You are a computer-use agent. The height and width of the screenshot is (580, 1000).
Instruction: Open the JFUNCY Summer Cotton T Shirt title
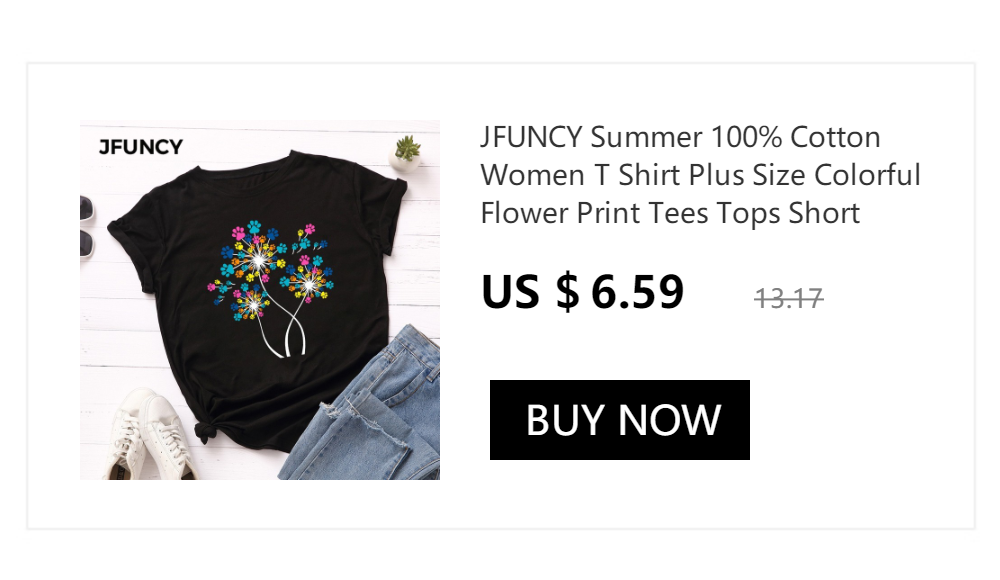[700, 175]
